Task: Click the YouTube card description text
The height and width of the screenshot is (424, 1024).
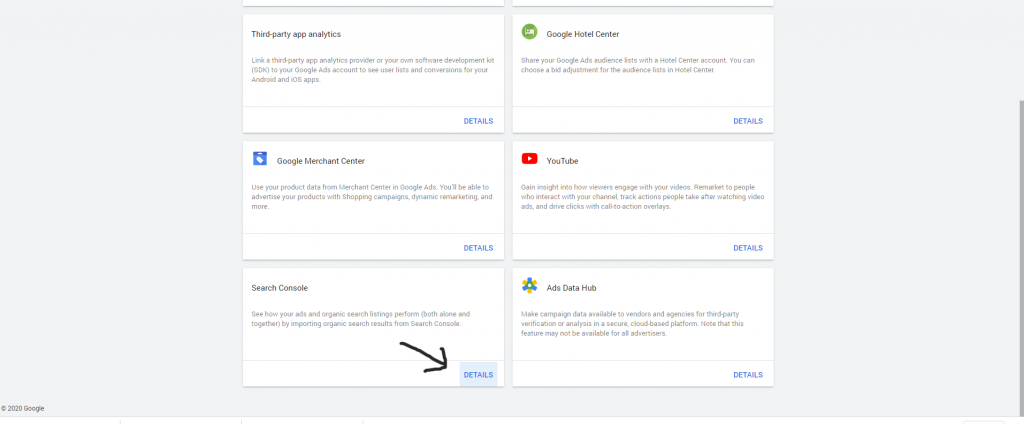Action: [643, 197]
